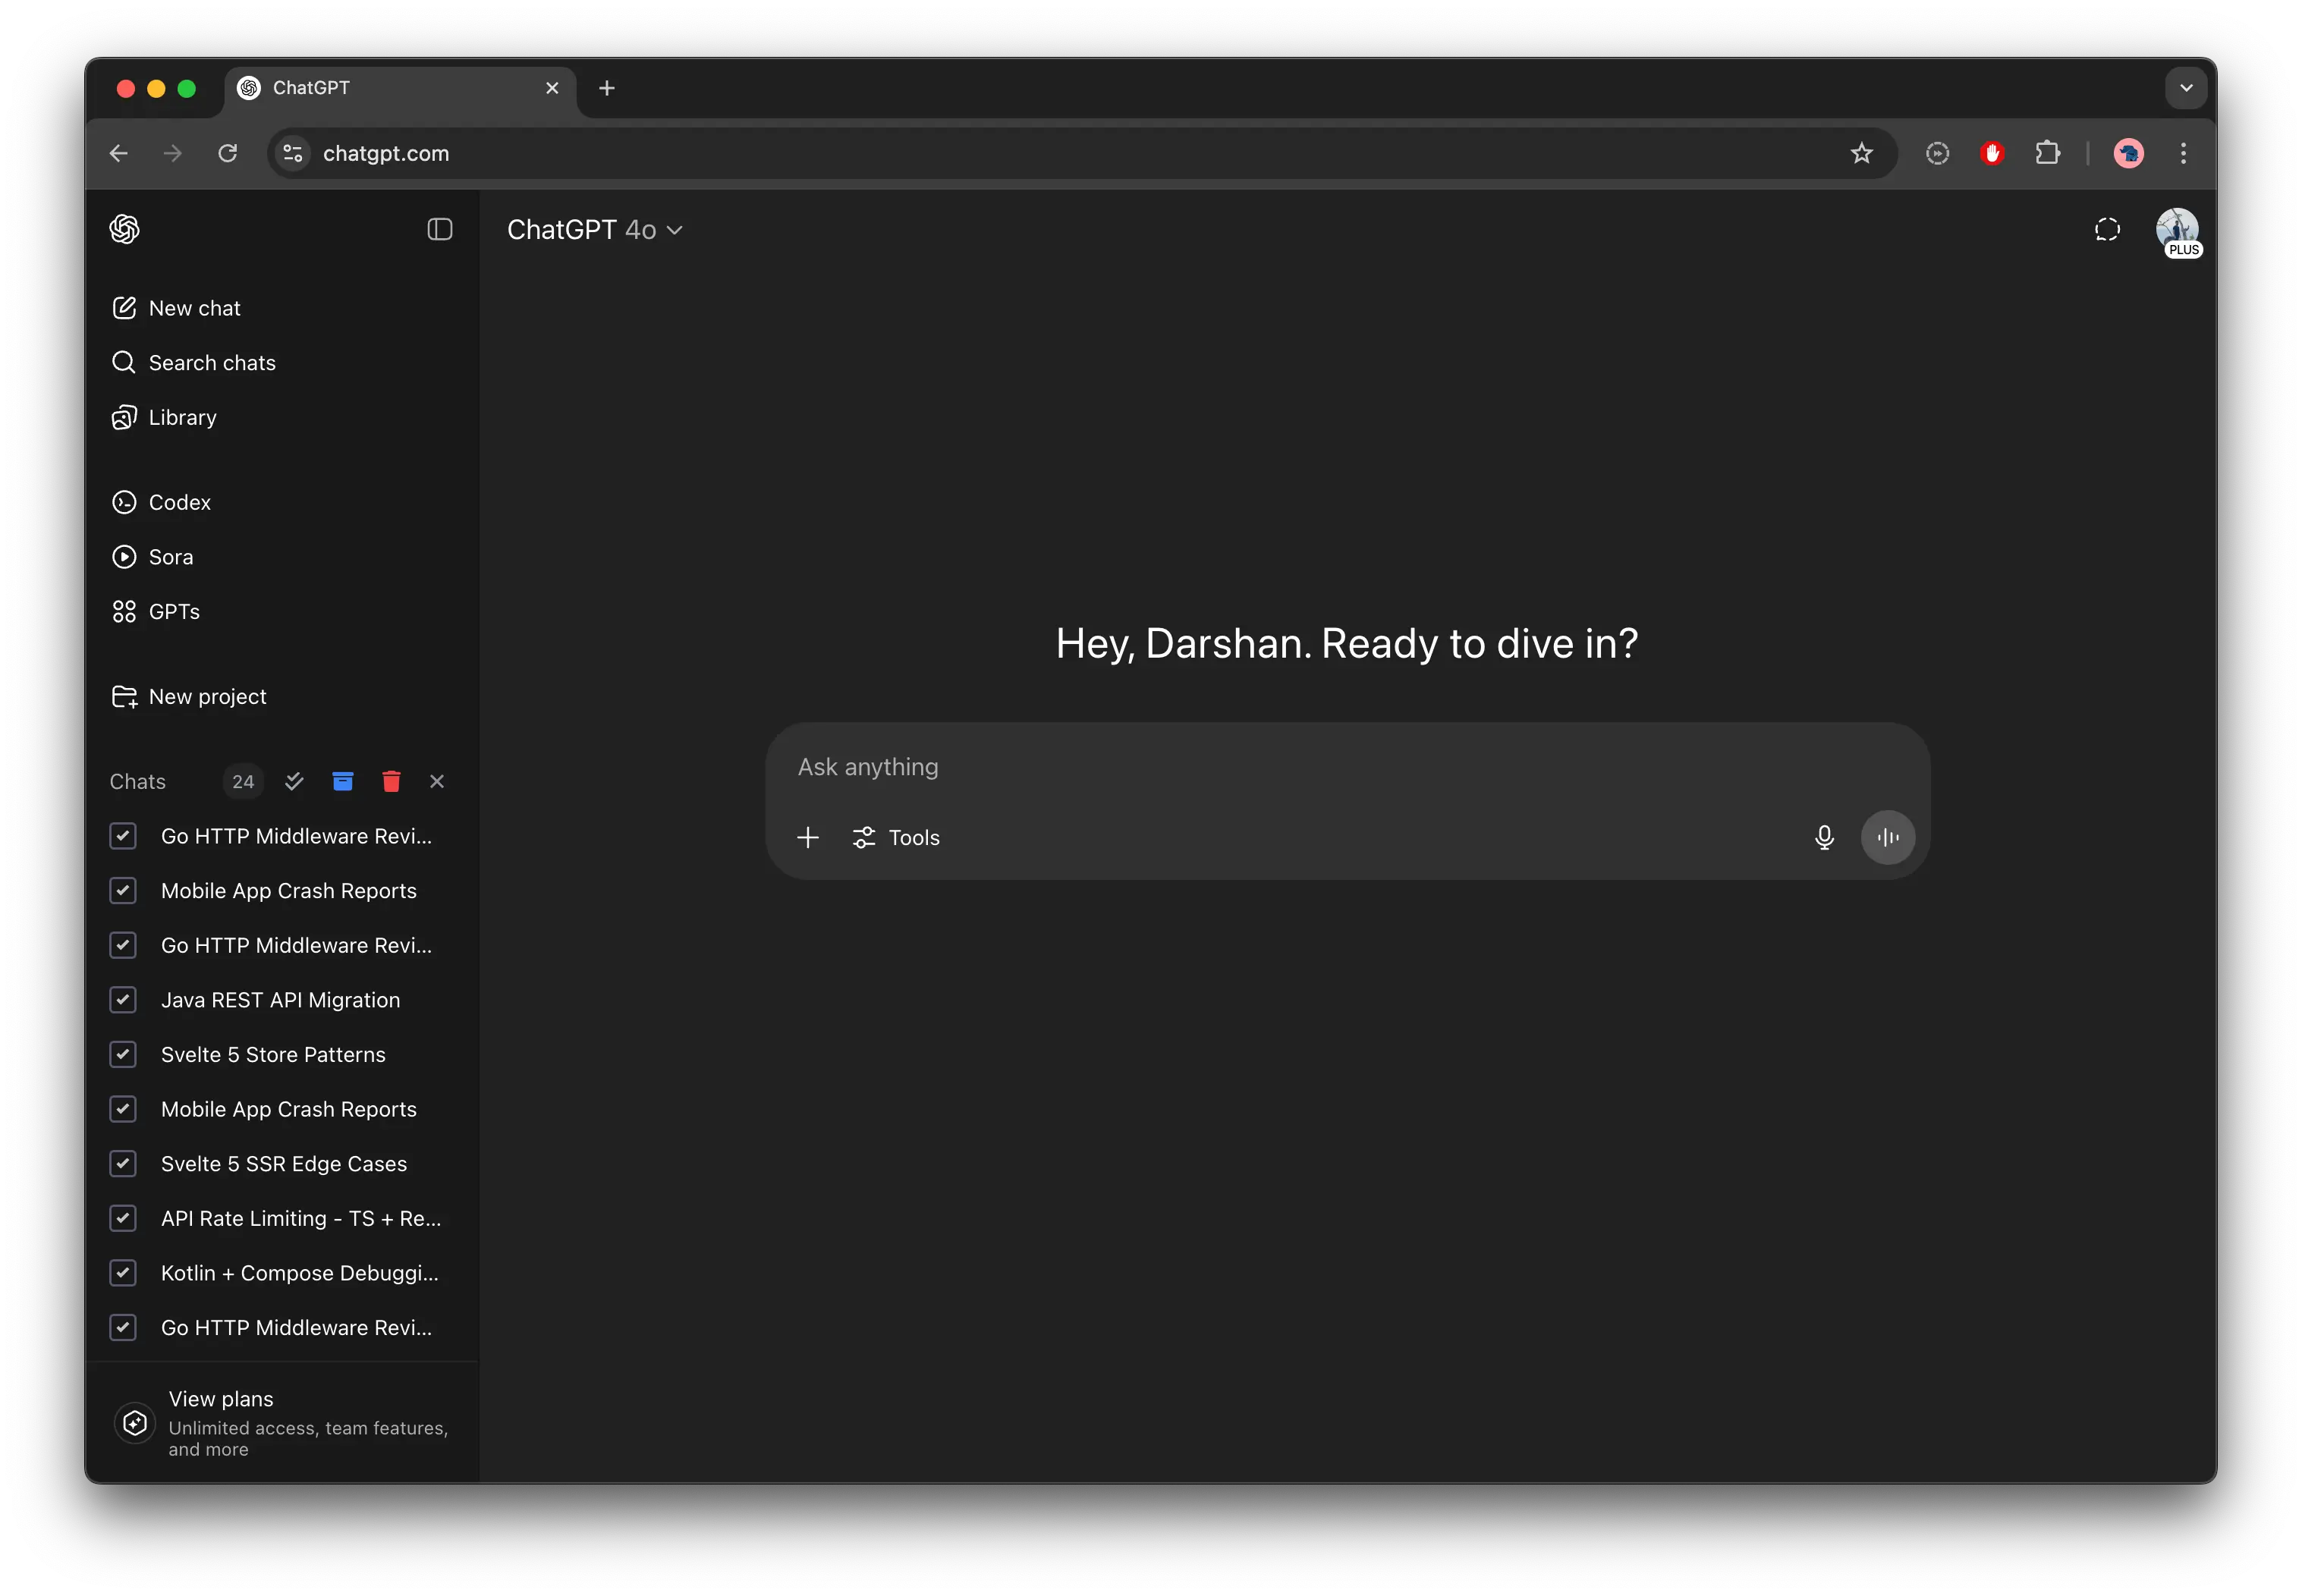
Task: Bookmark this page with star icon
Action: 1861,153
